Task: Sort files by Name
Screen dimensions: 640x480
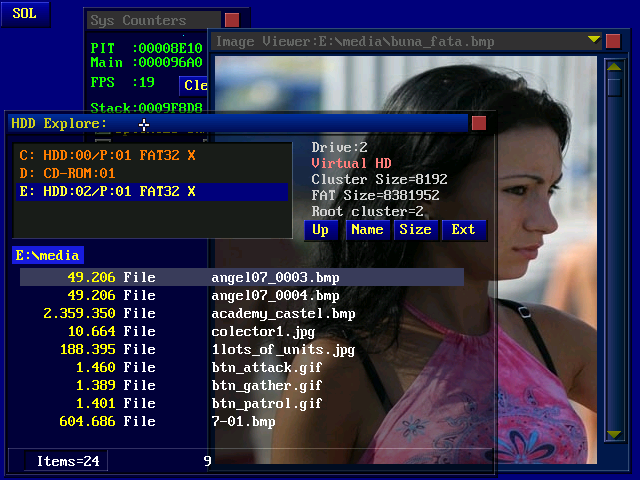Action: pyautogui.click(x=367, y=230)
